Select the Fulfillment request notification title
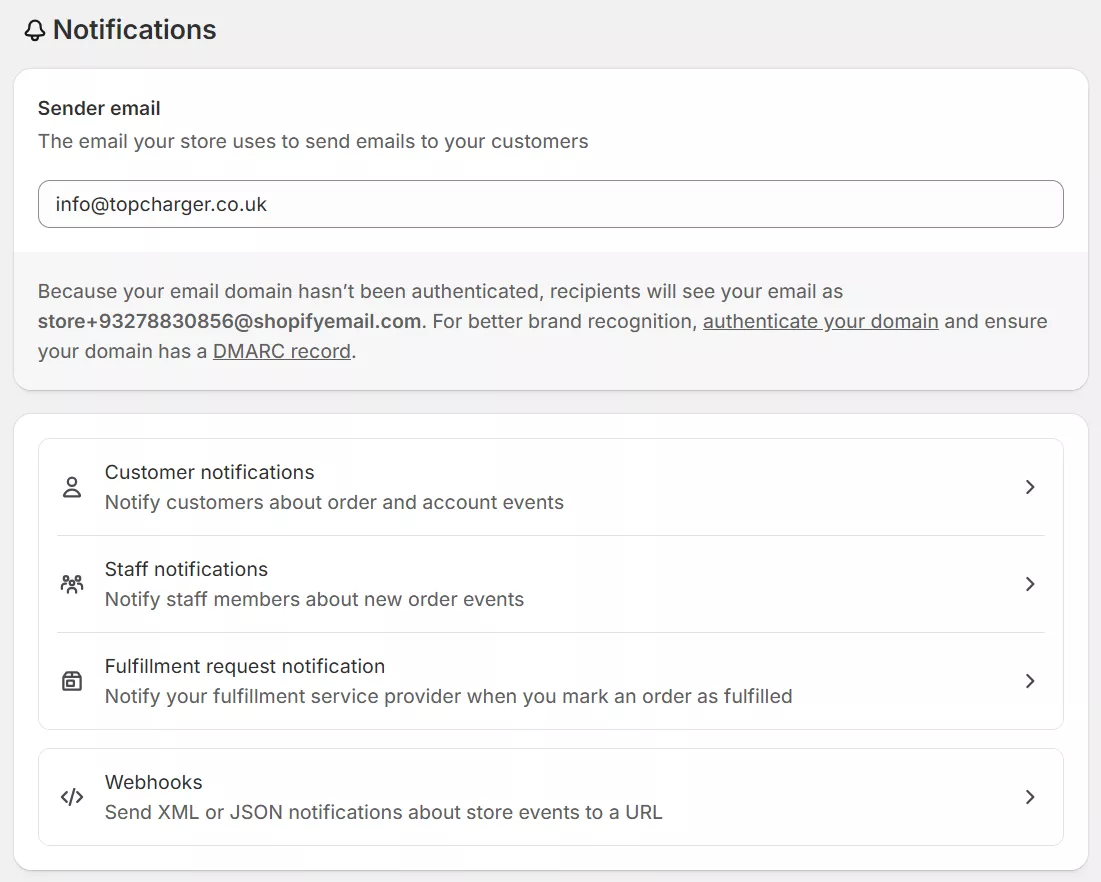This screenshot has height=882, width=1101. click(x=244, y=666)
